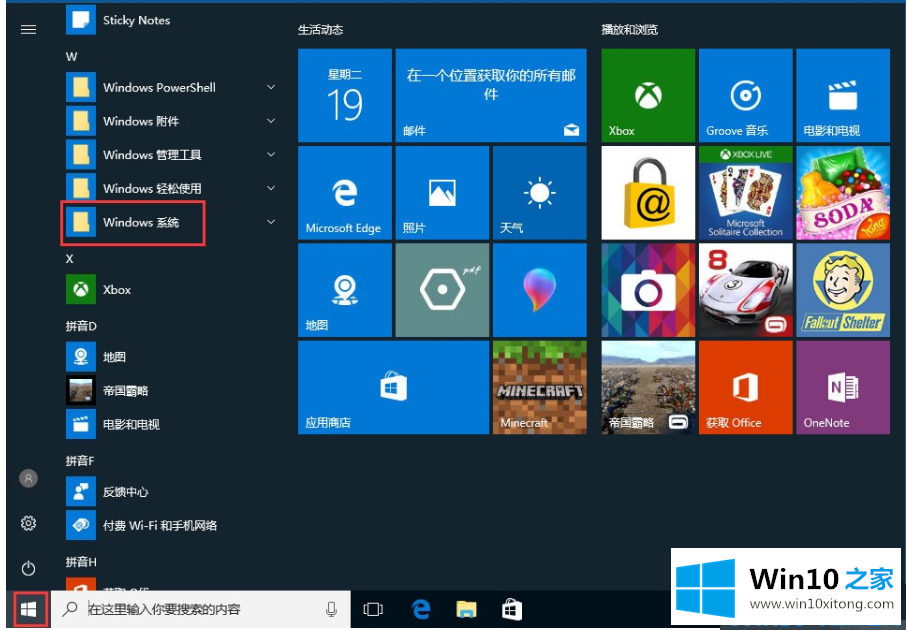The width and height of the screenshot is (906, 630).
Task: Expand the Windows 管理工具 folder chevron
Action: (x=271, y=154)
